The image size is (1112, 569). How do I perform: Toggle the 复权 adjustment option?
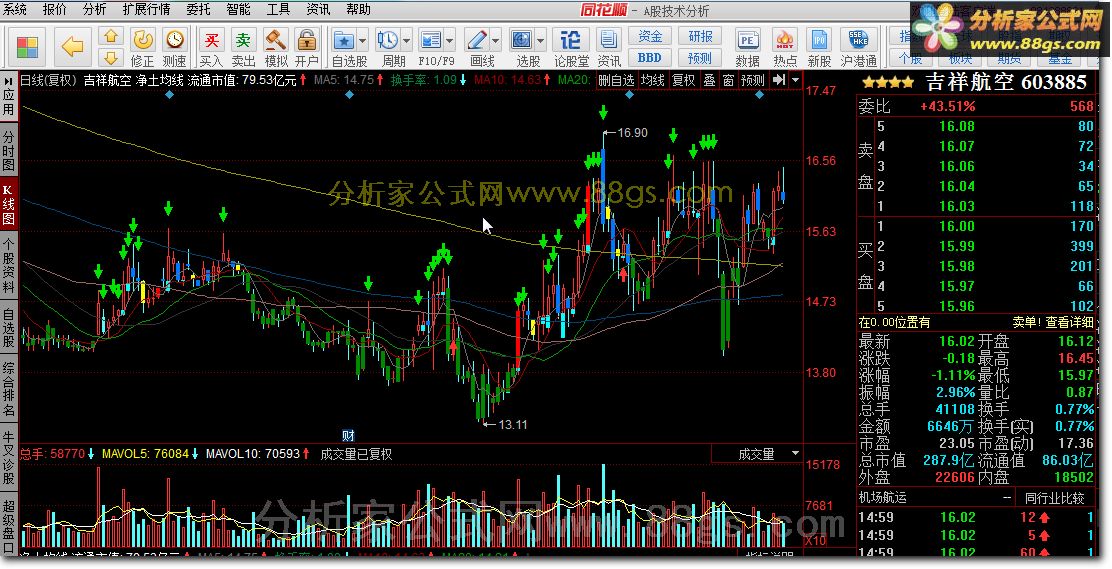[684, 80]
